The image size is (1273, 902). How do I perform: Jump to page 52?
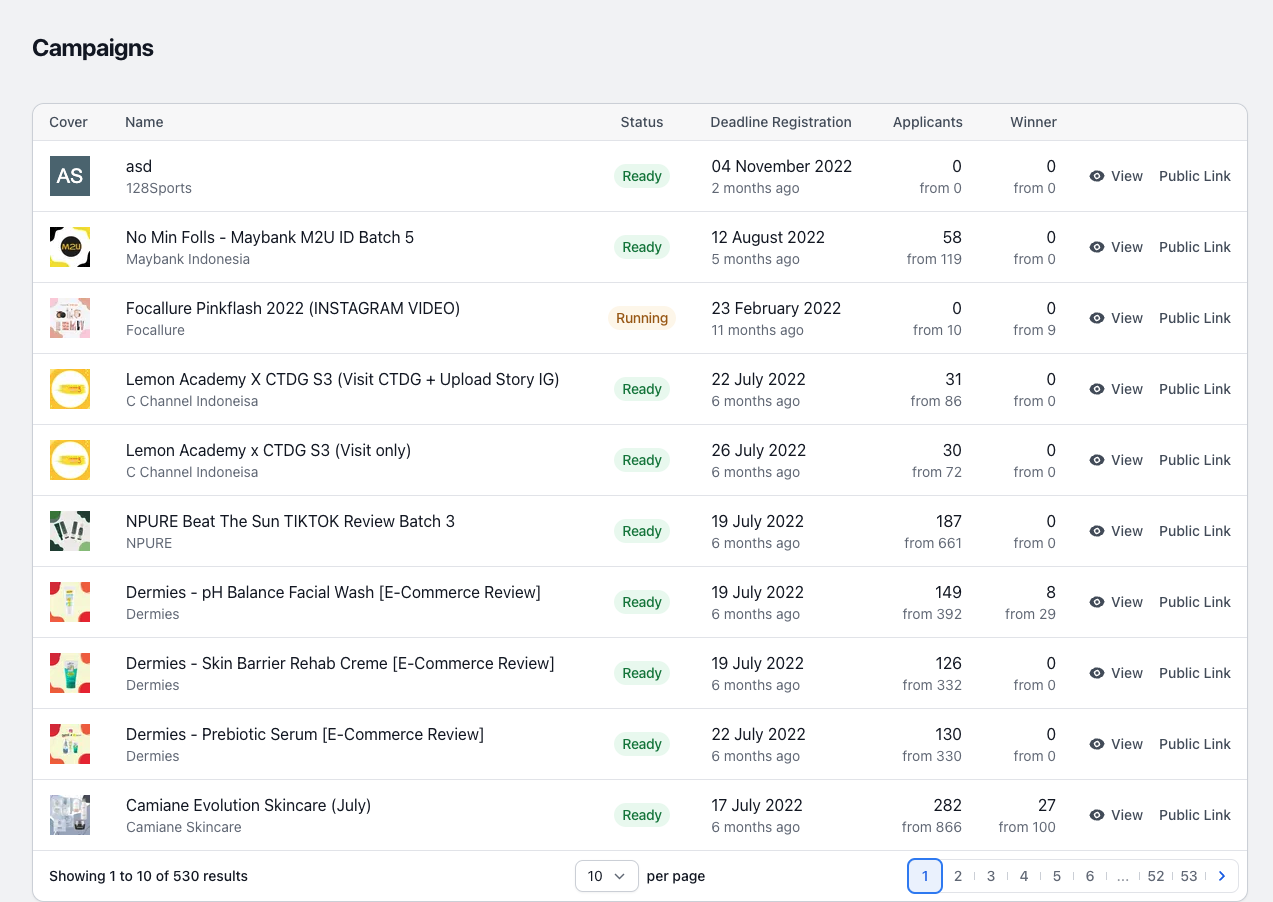click(1156, 876)
